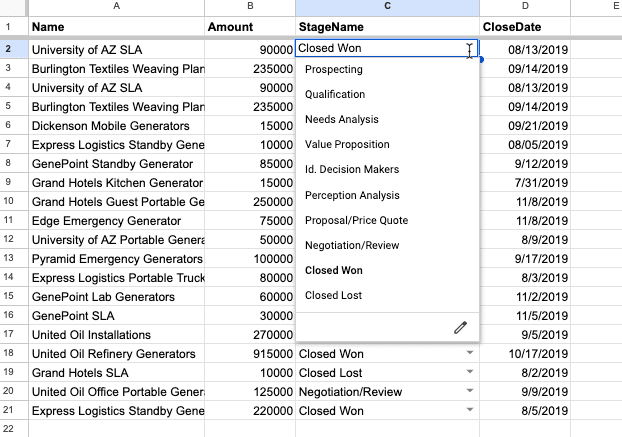The width and height of the screenshot is (622, 437).
Task: Open the stage dropdown arrow in row 18
Action: [470, 353]
